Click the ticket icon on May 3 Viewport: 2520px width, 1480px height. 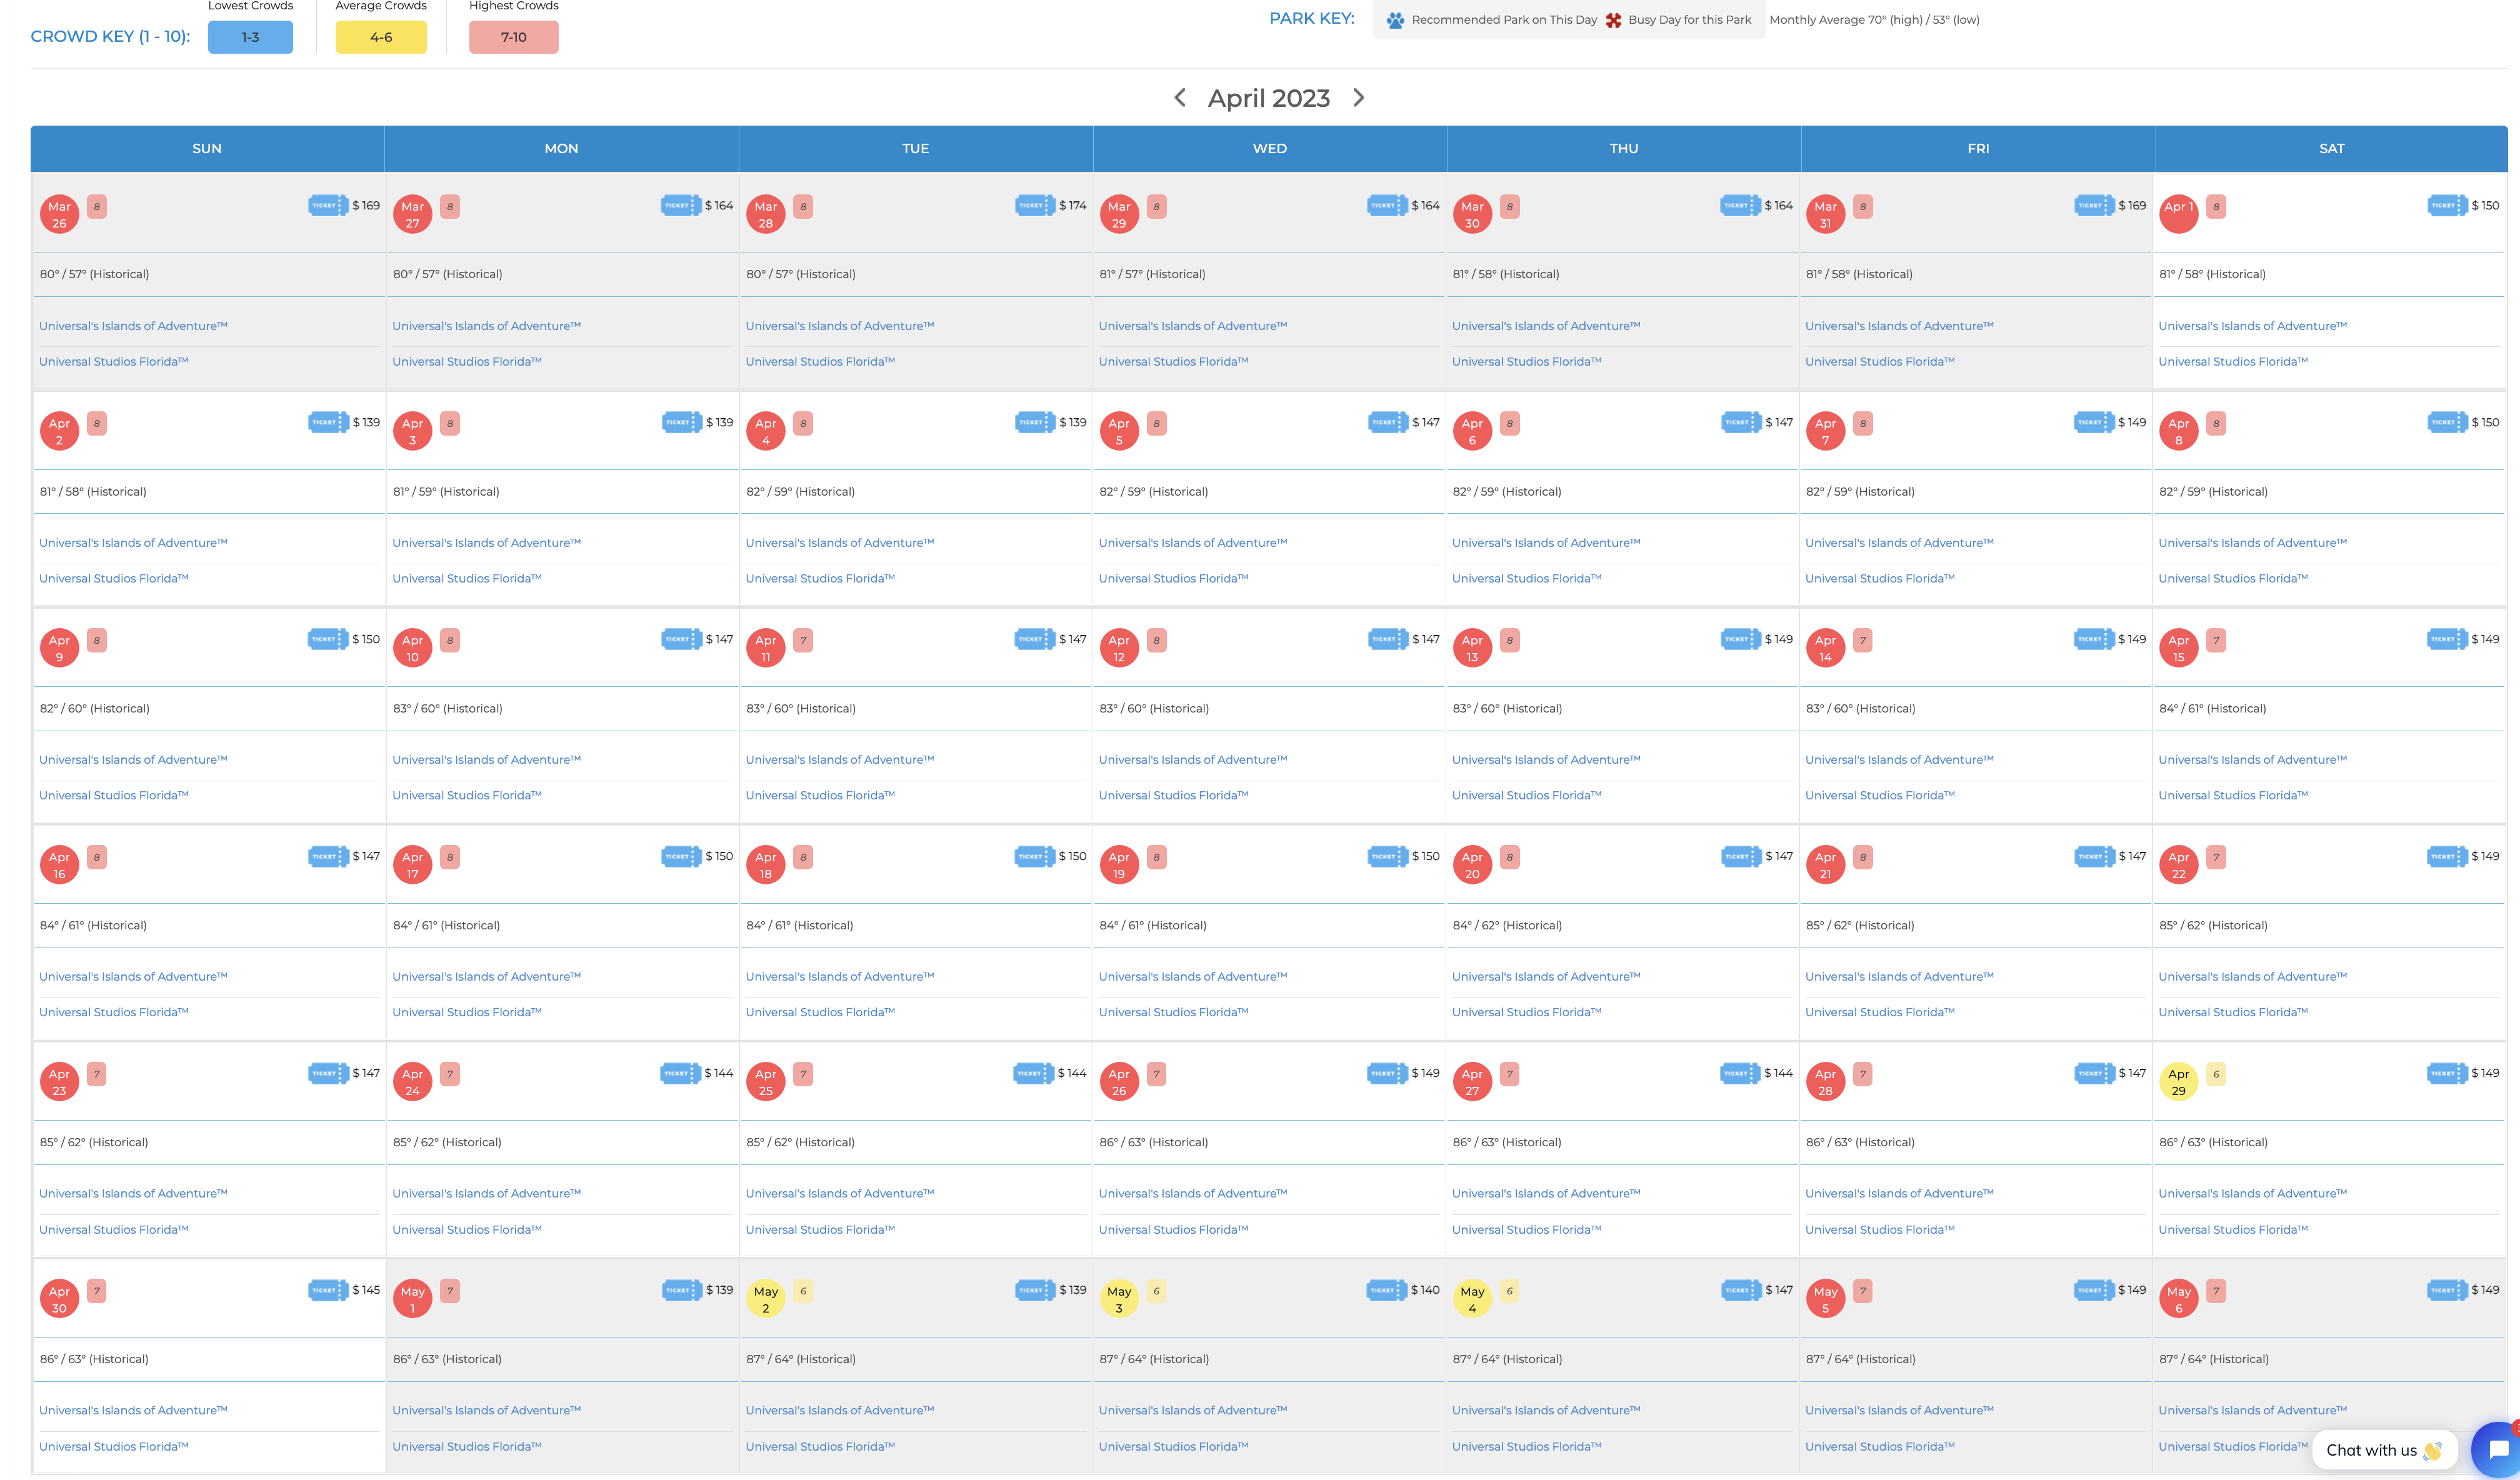(x=1387, y=1291)
